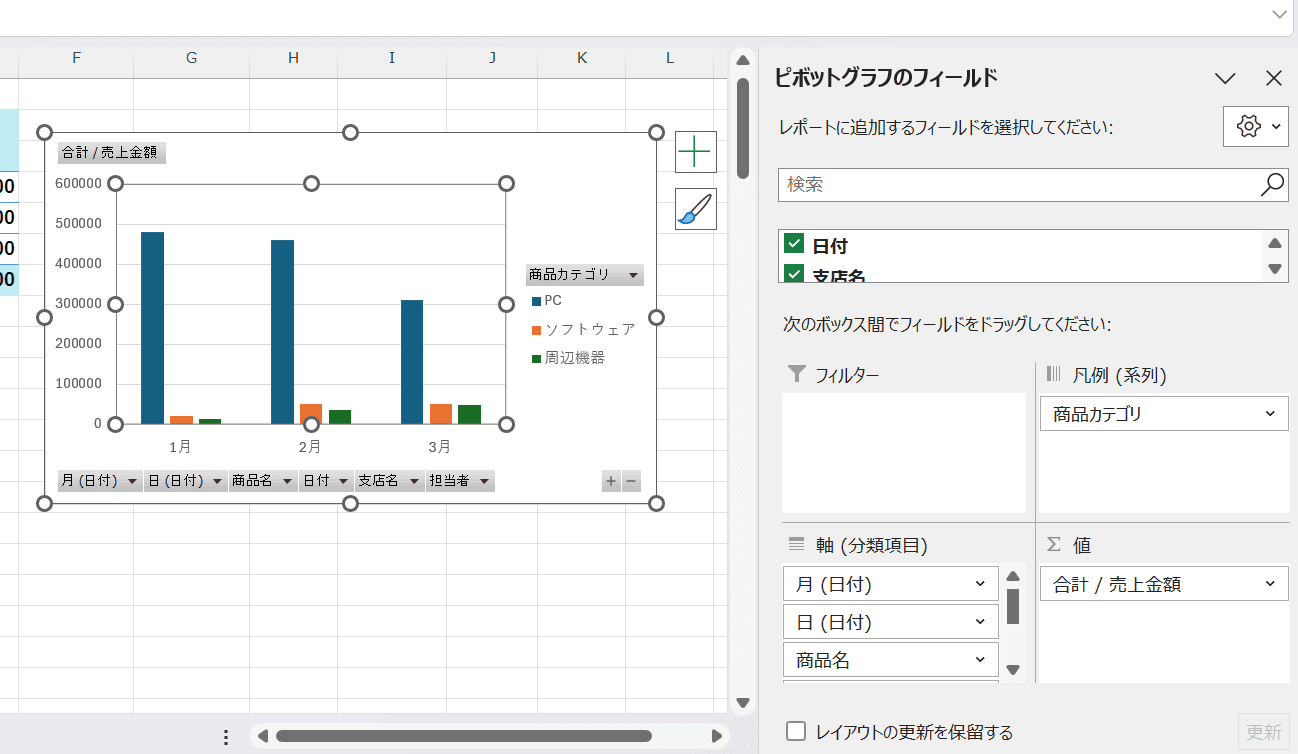Open the paintbrush Chart Styles button
1298x754 pixels.
[695, 209]
